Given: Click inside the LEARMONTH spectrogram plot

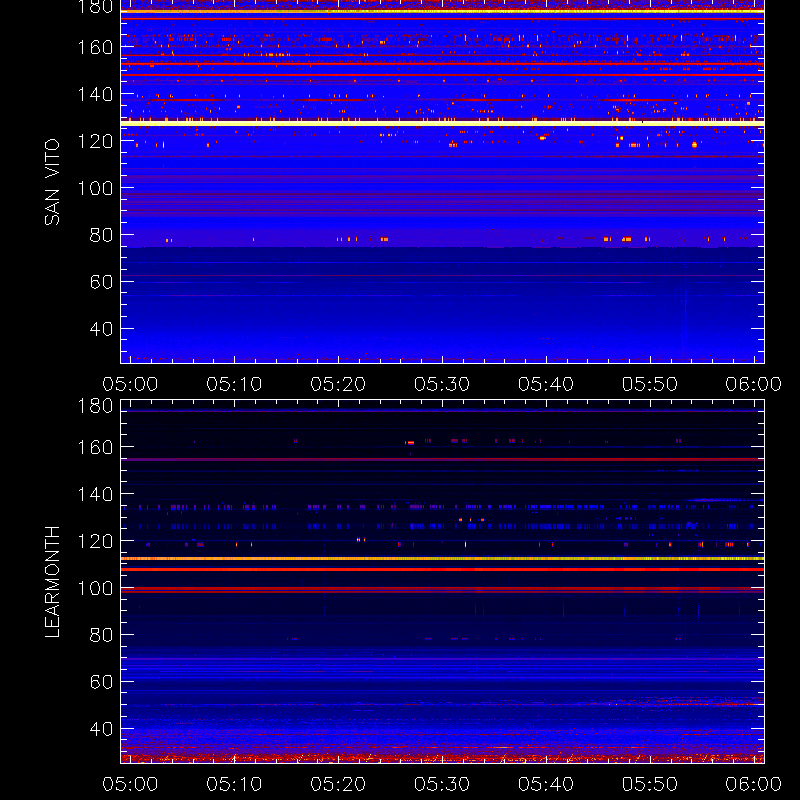Looking at the screenshot, I should (x=442, y=582).
